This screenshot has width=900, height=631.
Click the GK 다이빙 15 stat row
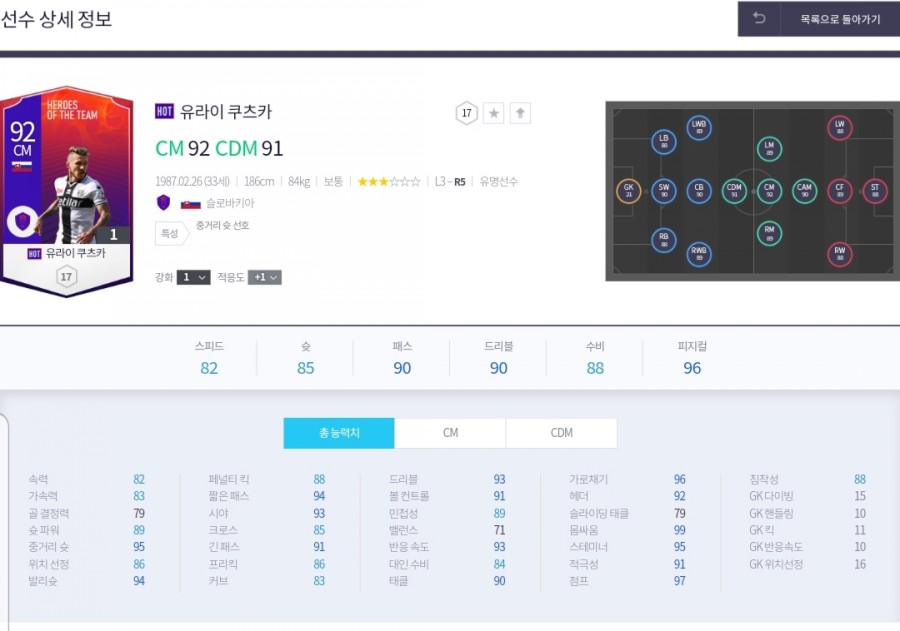[x=808, y=495]
